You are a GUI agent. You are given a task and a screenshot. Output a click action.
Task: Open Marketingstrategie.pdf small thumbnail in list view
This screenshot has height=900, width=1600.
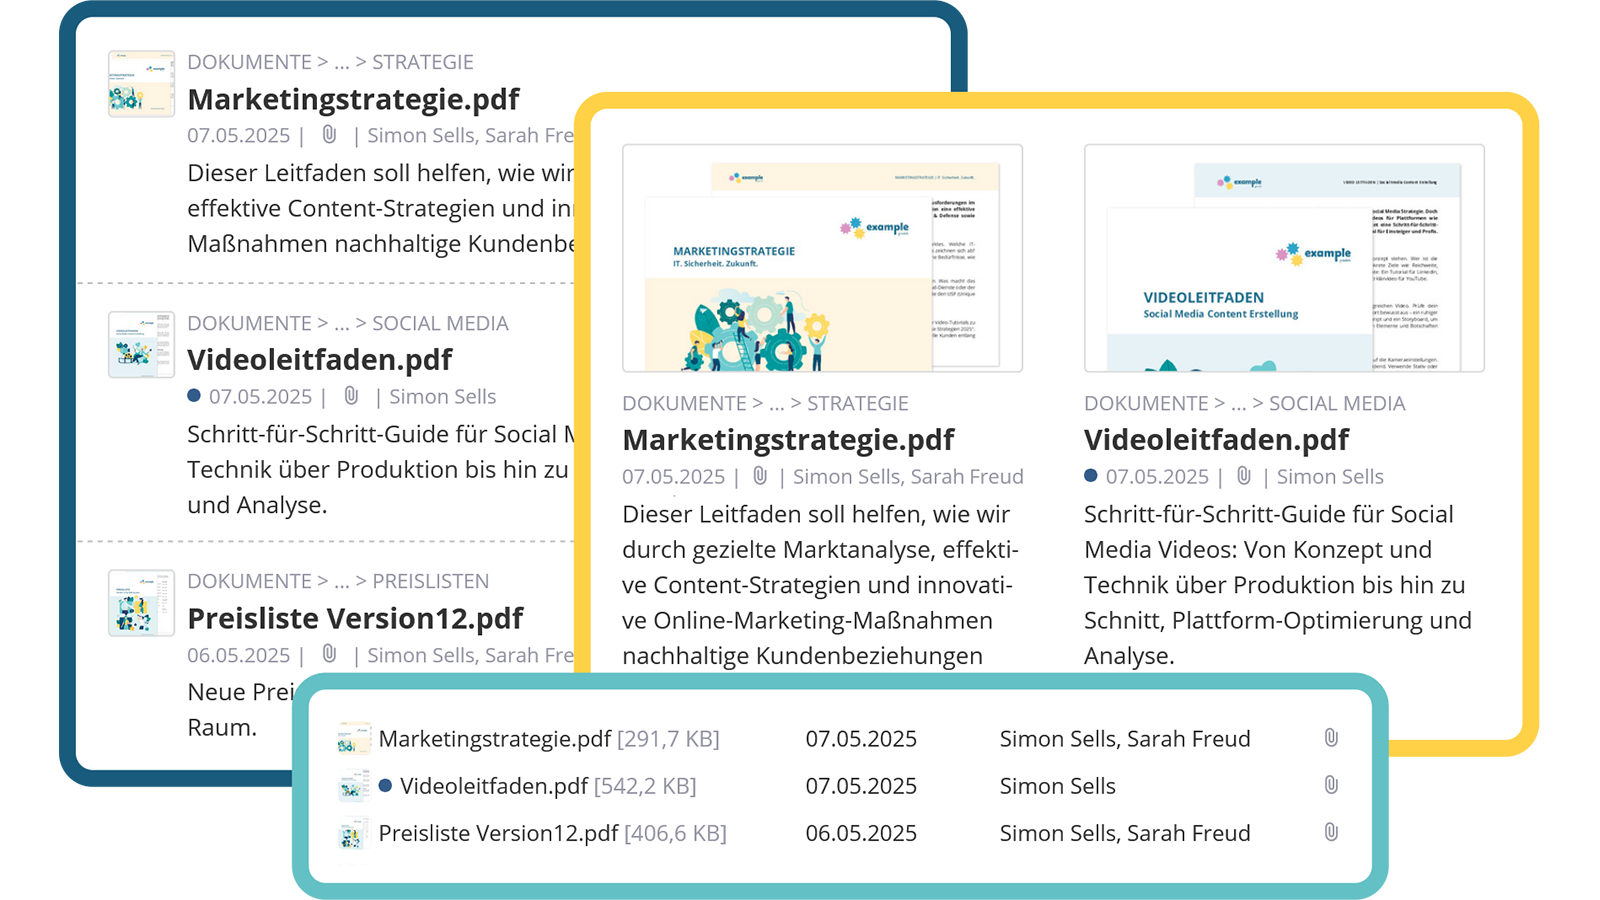pos(141,84)
